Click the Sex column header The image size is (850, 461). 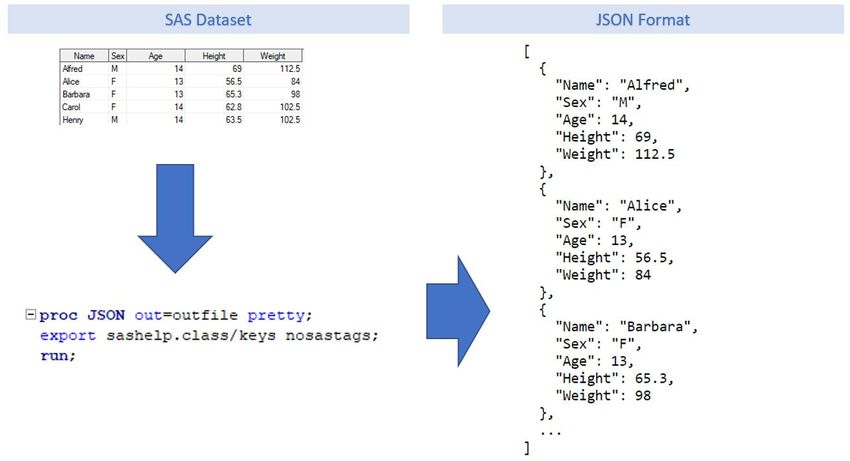pyautogui.click(x=118, y=56)
